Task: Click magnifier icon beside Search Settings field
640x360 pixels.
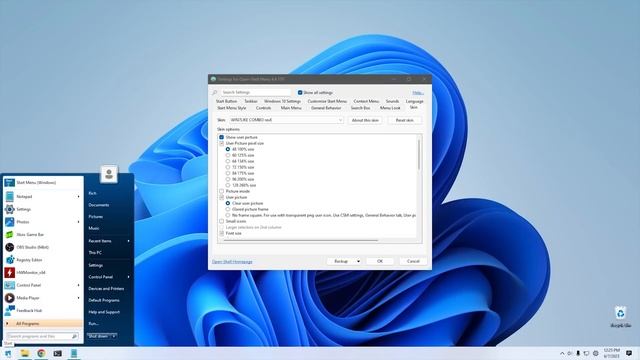Action: pos(215,93)
